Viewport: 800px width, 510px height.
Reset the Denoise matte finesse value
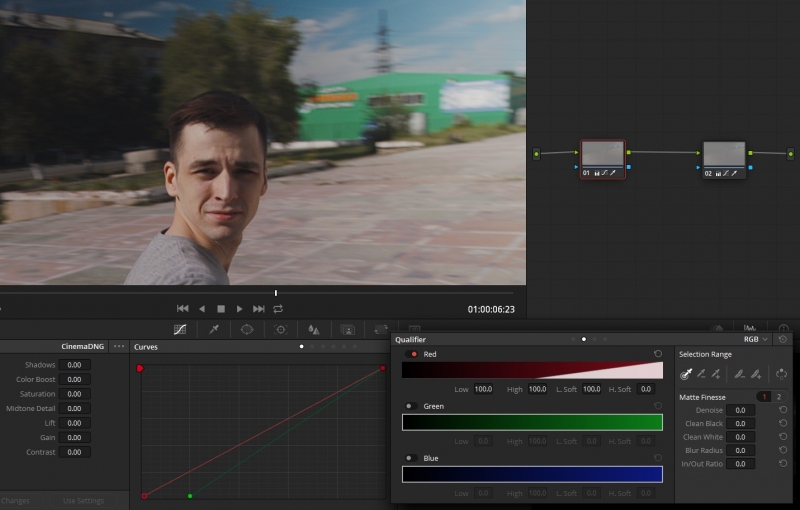[x=782, y=410]
